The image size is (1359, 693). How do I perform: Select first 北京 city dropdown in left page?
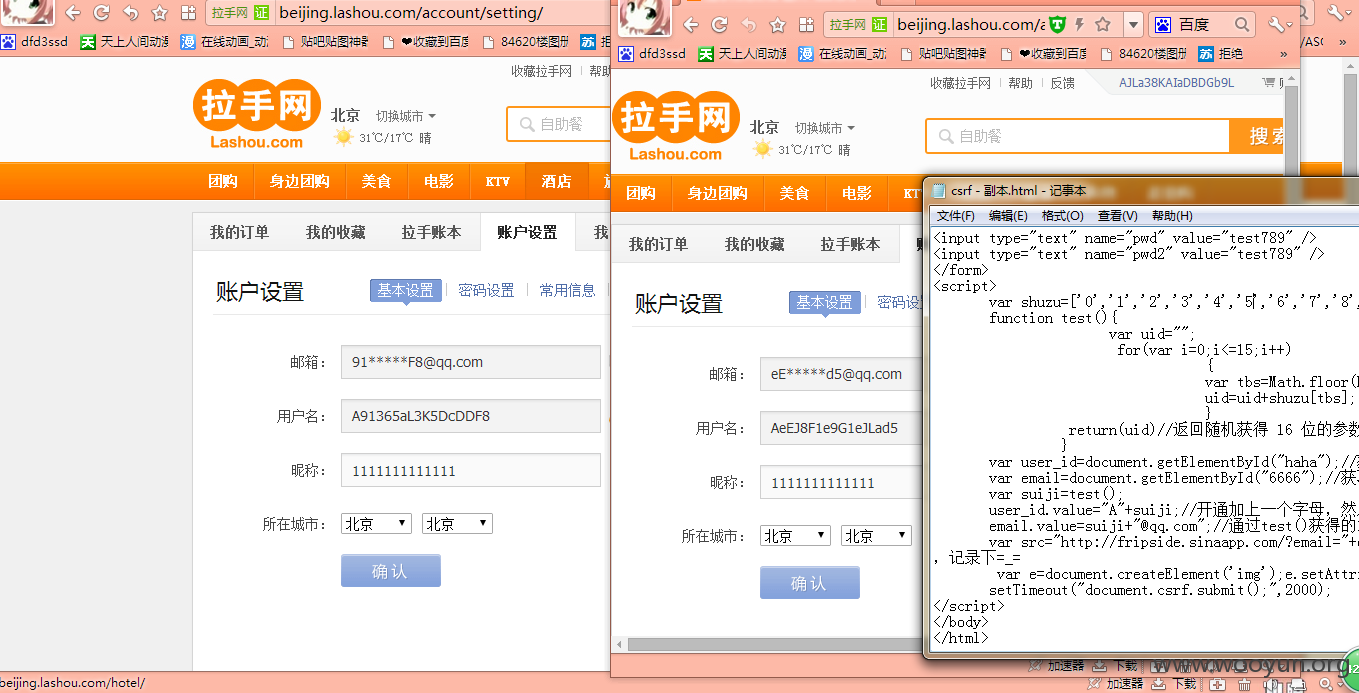coord(376,524)
